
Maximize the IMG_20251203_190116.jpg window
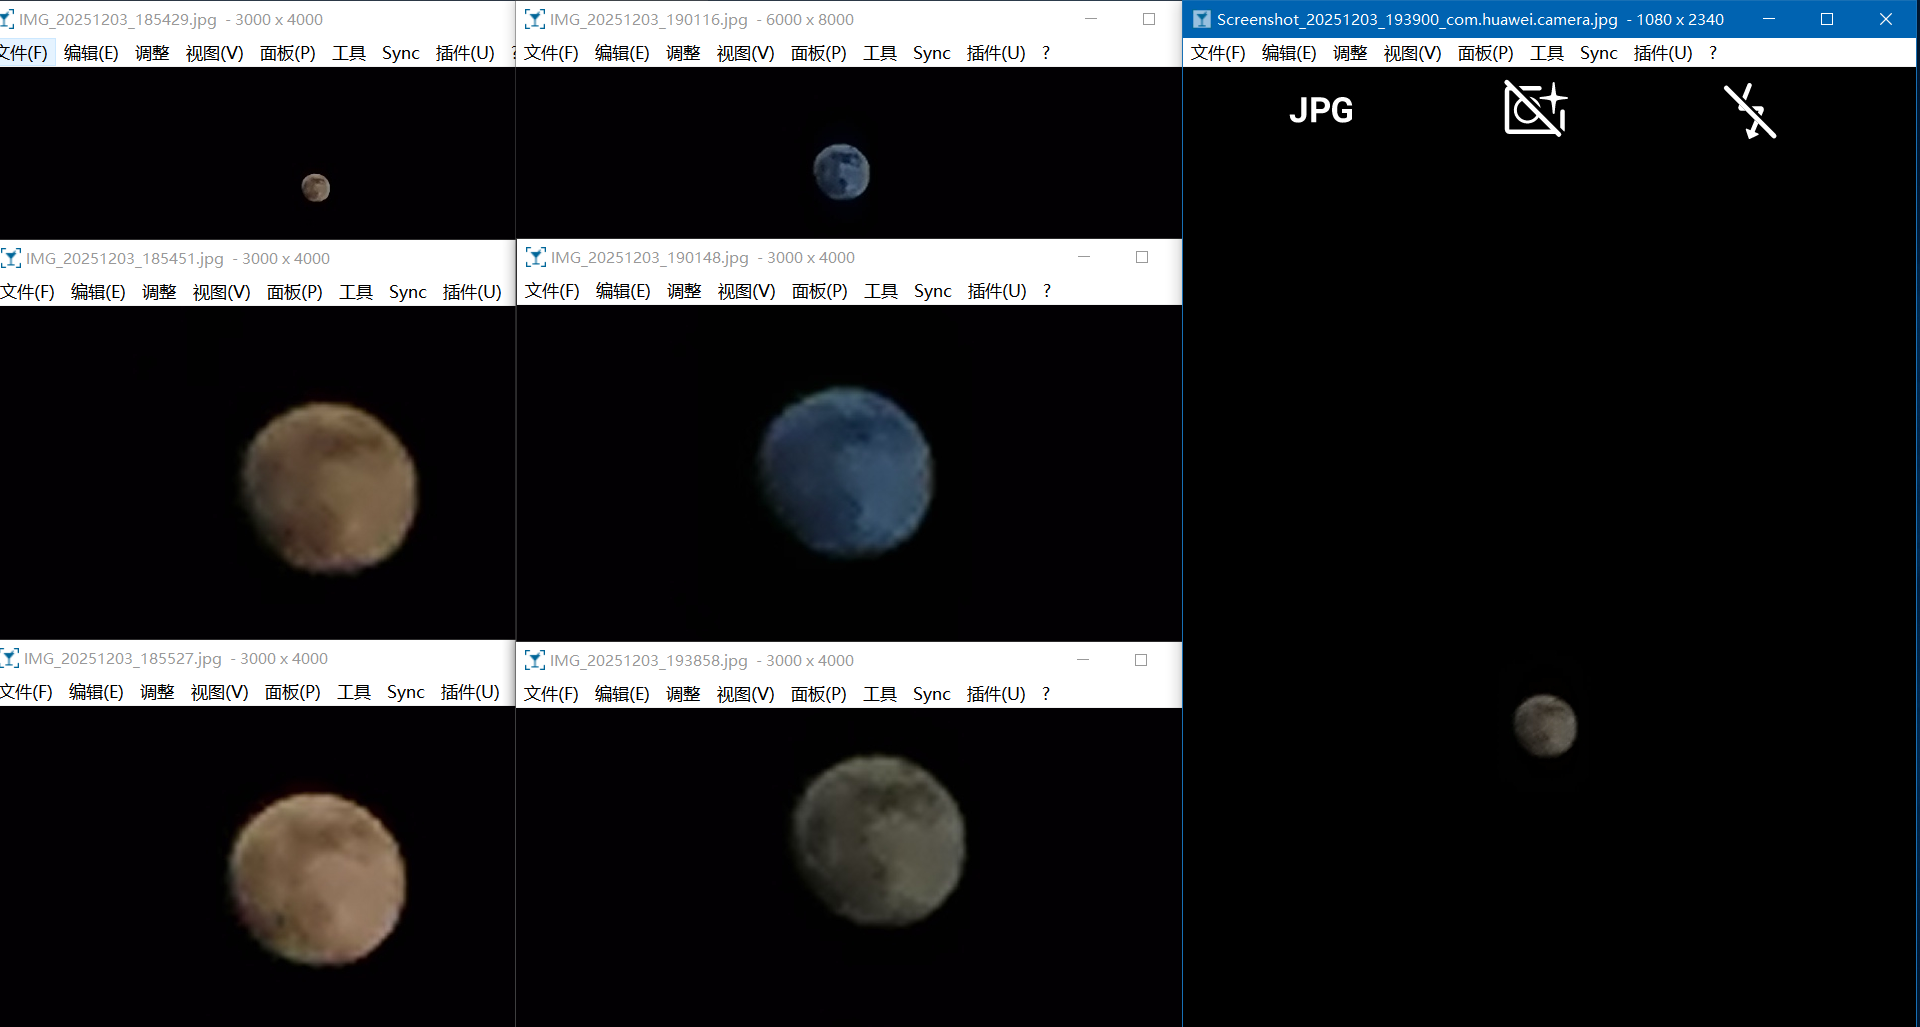coord(1149,19)
